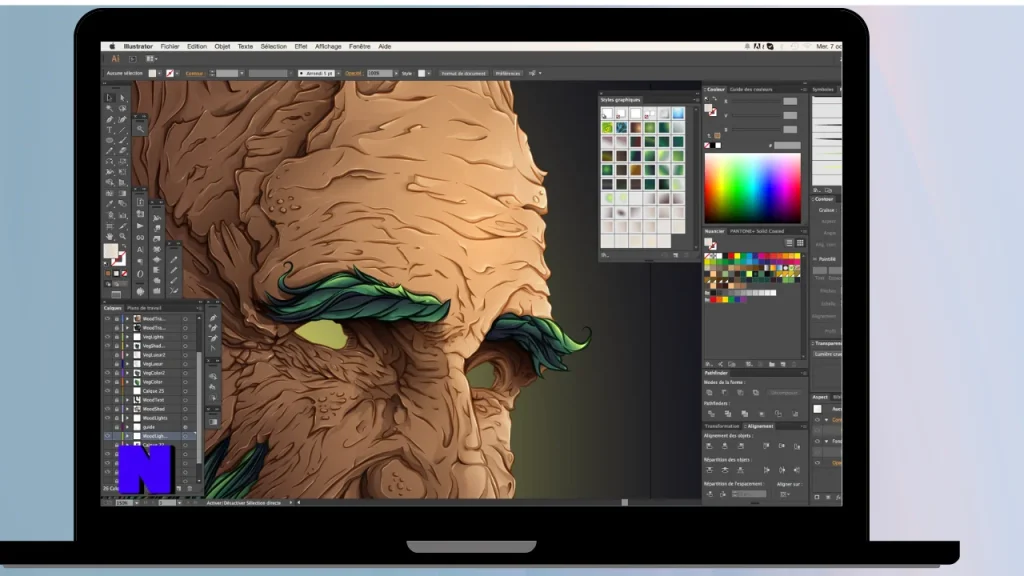Image resolution: width=1024 pixels, height=576 pixels.
Task: Select the Artboard tool
Action: pos(110,225)
